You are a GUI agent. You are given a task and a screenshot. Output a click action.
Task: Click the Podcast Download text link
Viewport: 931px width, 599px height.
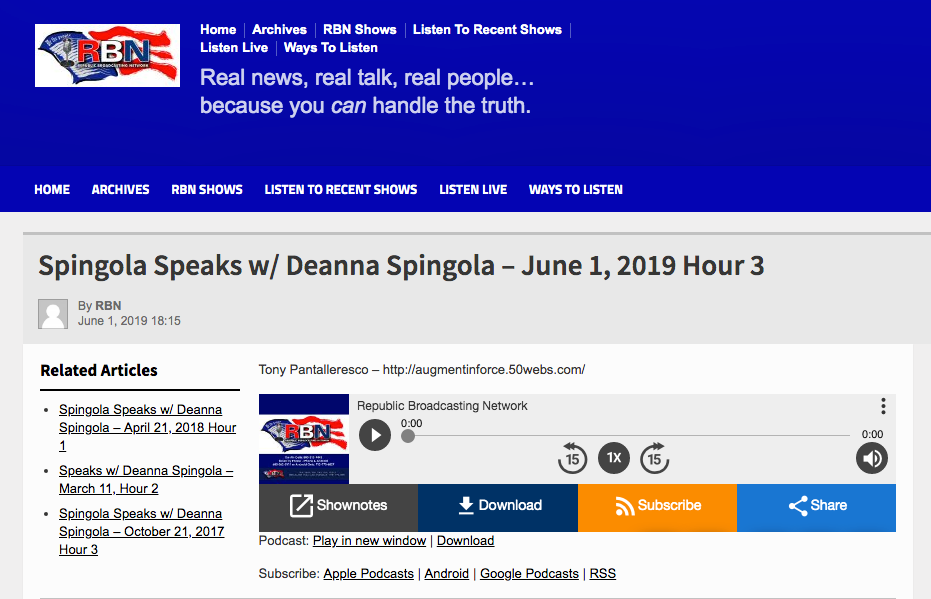coord(466,541)
